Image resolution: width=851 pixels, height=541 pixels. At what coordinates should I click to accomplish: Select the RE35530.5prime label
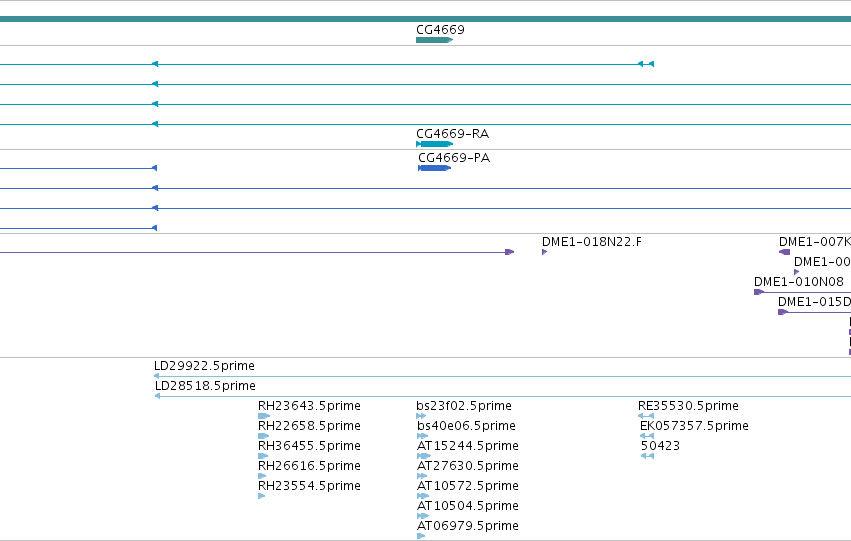688,406
